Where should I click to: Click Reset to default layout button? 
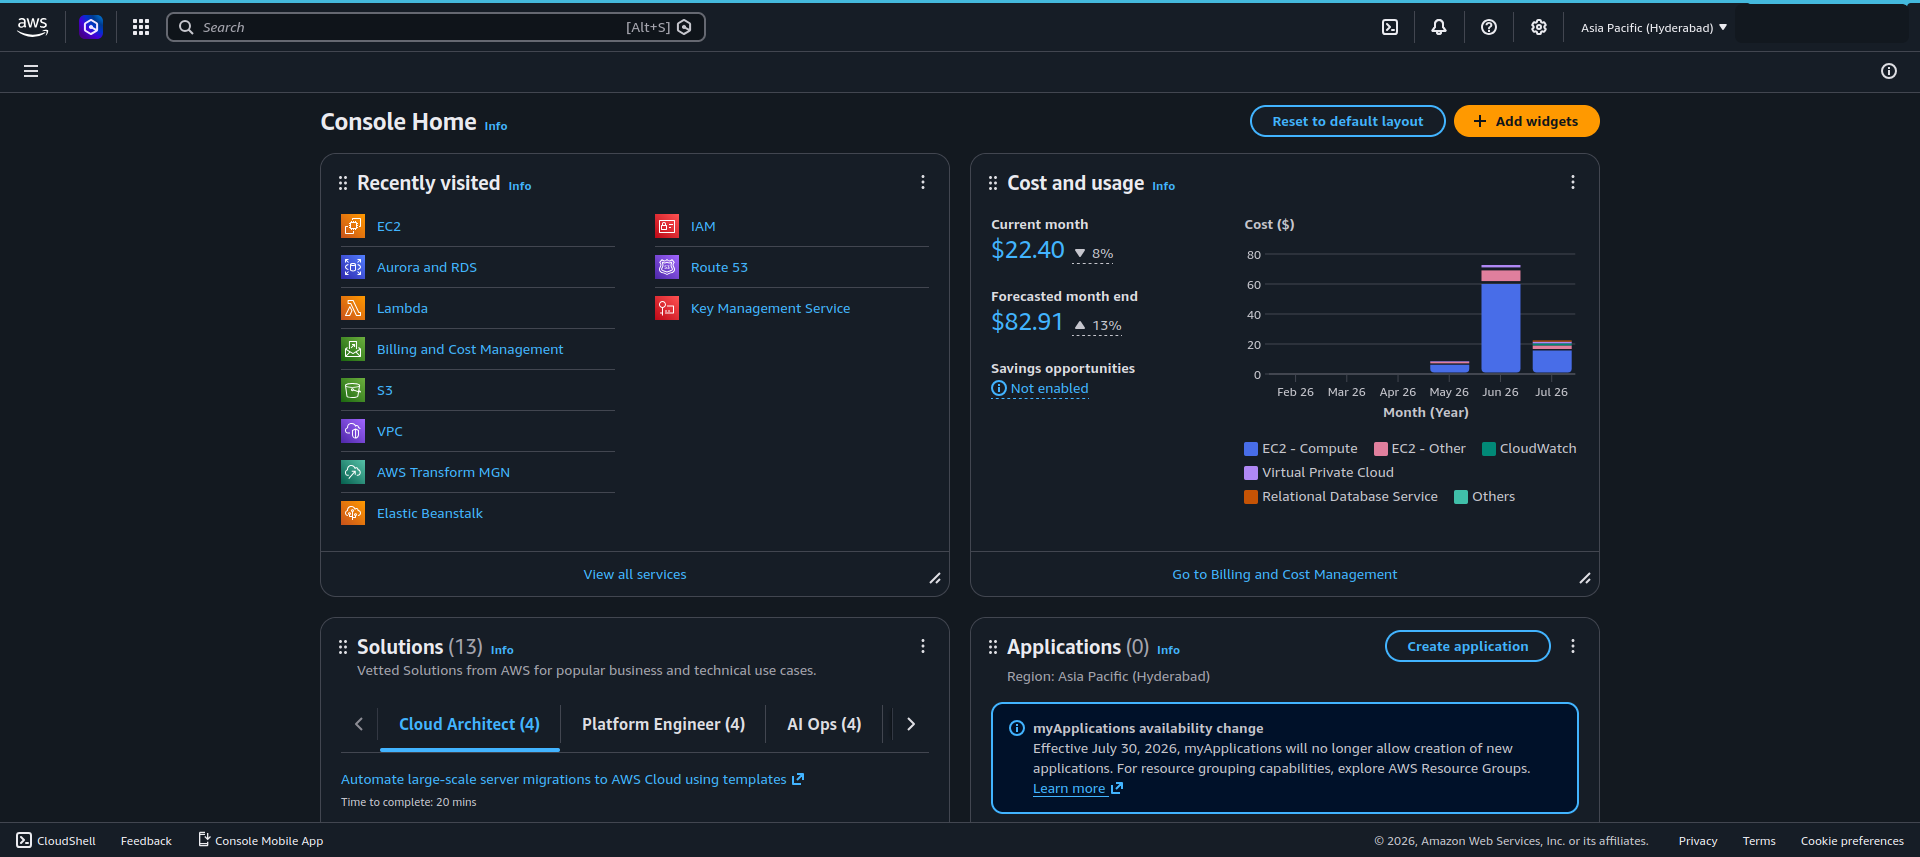(x=1347, y=121)
